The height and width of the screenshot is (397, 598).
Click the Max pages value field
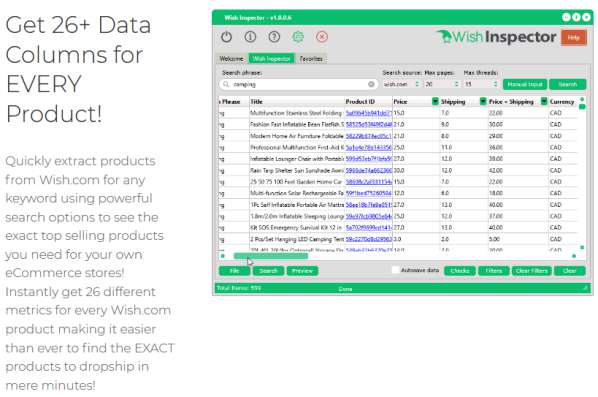pyautogui.click(x=439, y=84)
